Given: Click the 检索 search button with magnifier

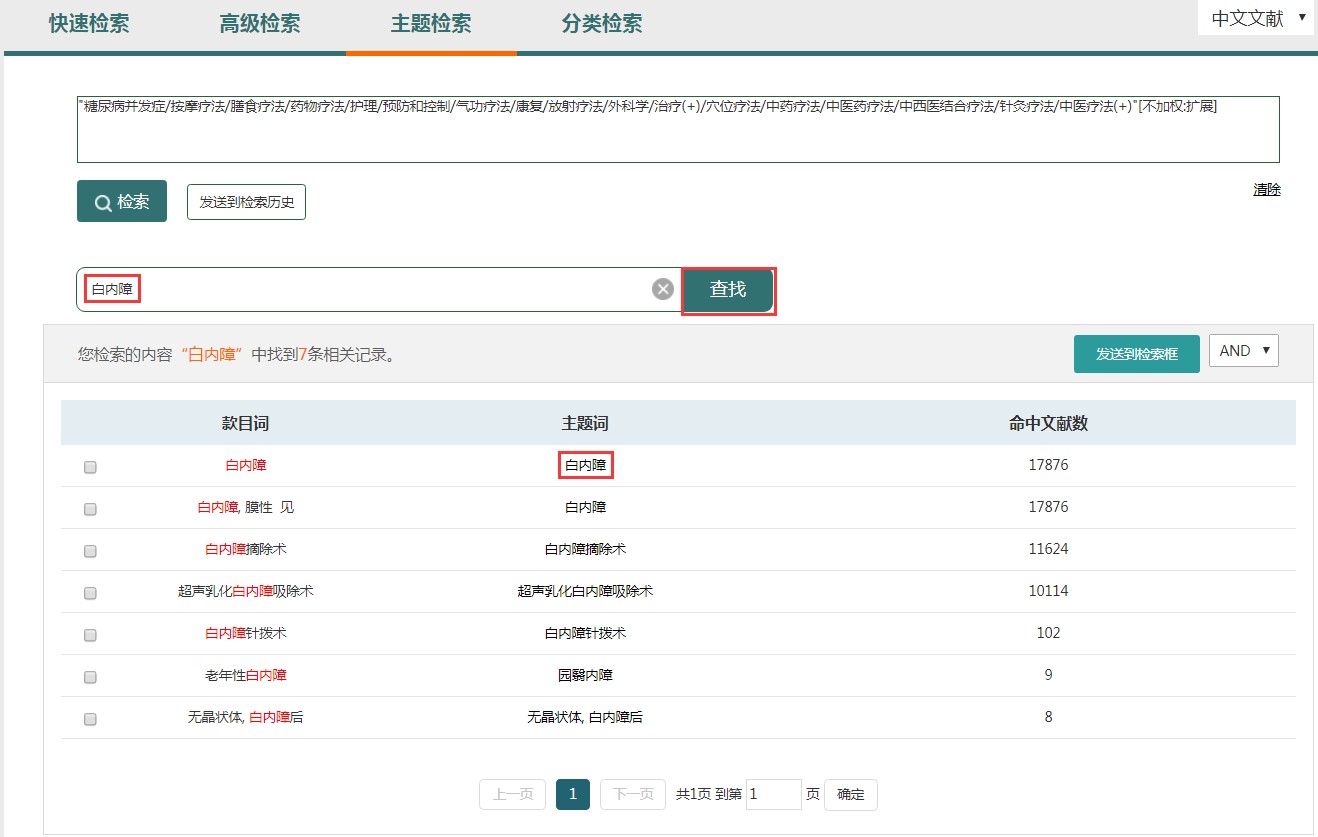Looking at the screenshot, I should coord(122,201).
